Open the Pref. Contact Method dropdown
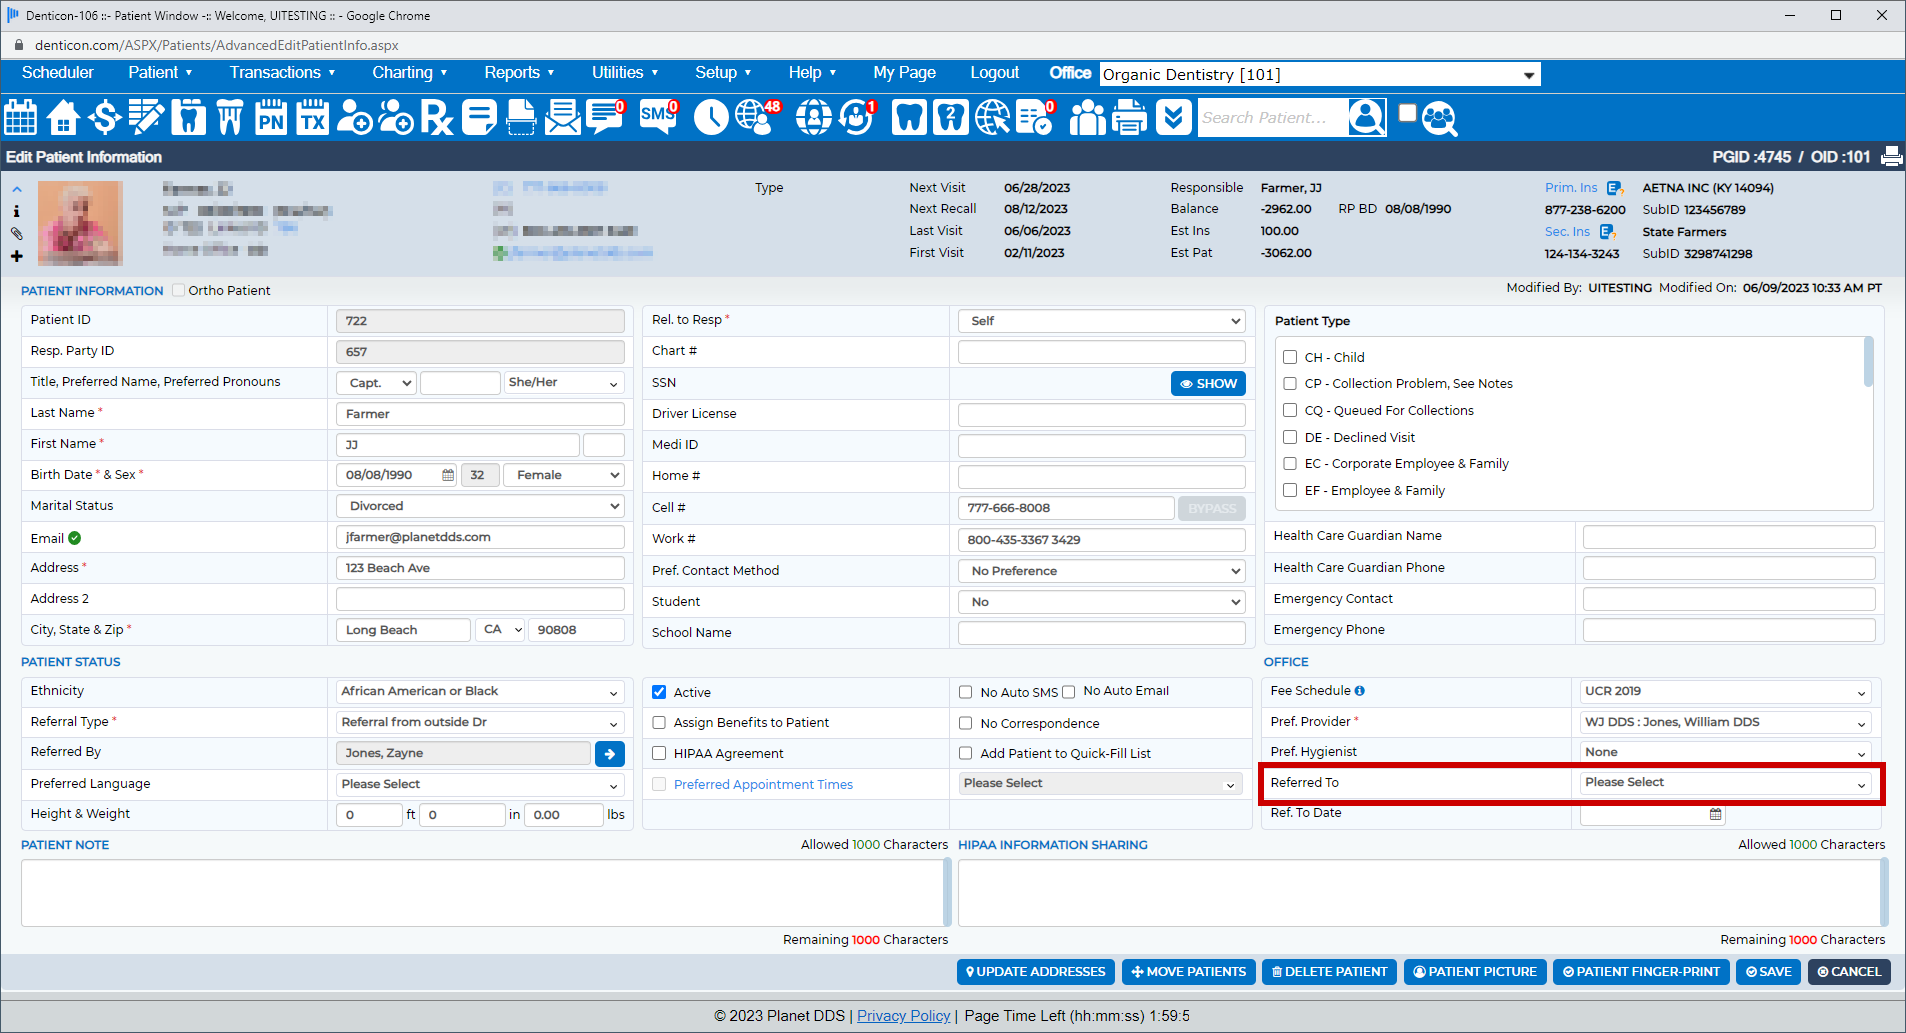Screen dimensions: 1906x1033 point(1101,571)
